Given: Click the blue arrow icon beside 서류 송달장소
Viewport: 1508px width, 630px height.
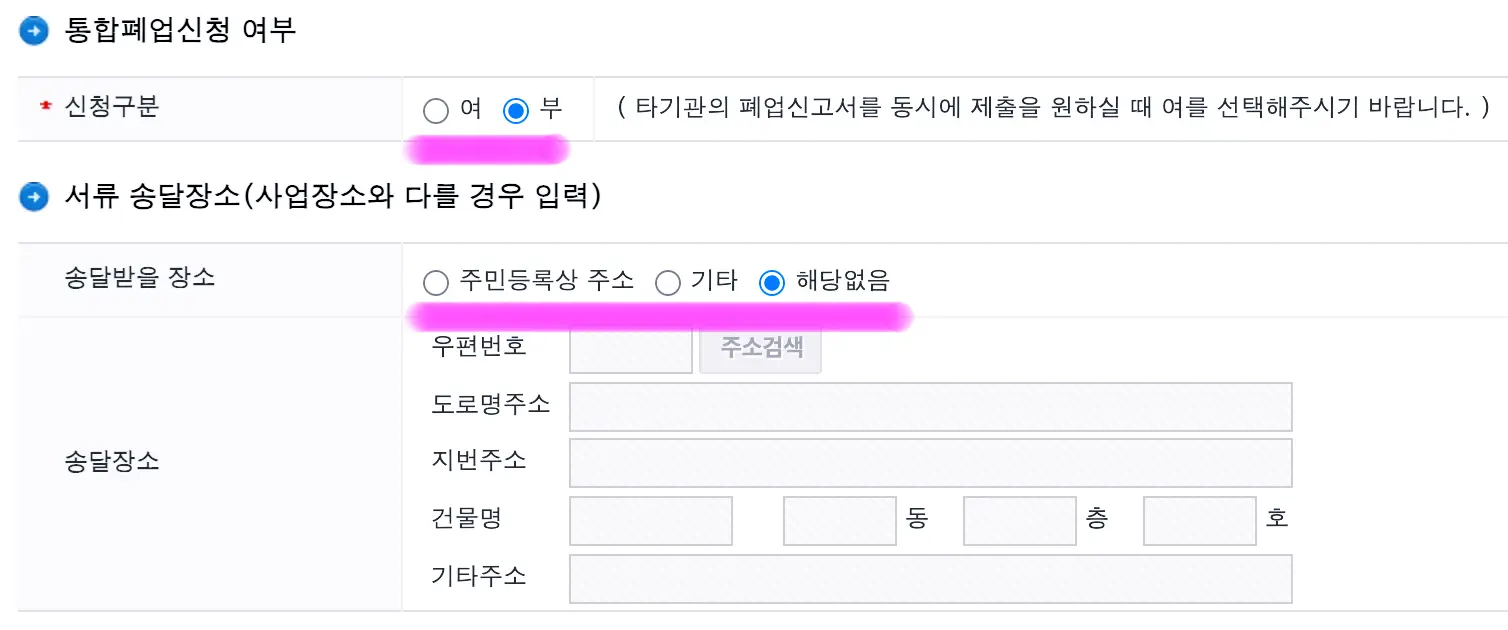Looking at the screenshot, I should pos(33,197).
